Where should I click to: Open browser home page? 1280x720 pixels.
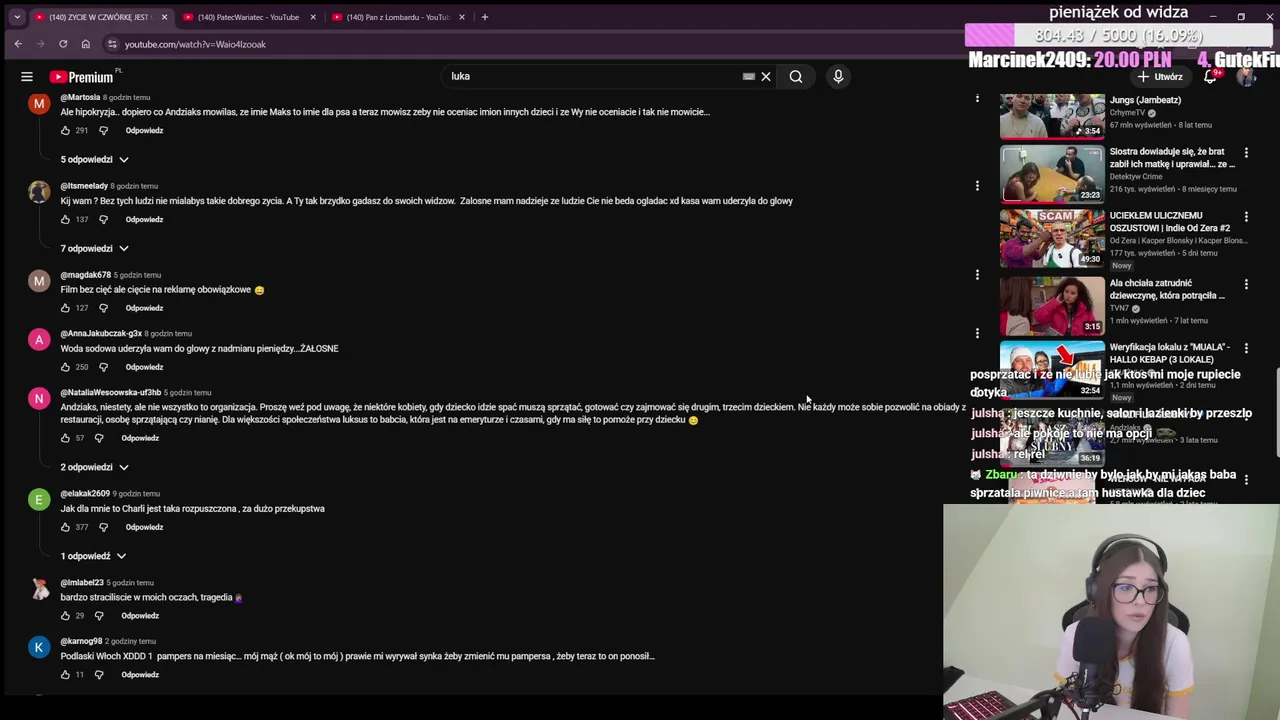point(86,44)
